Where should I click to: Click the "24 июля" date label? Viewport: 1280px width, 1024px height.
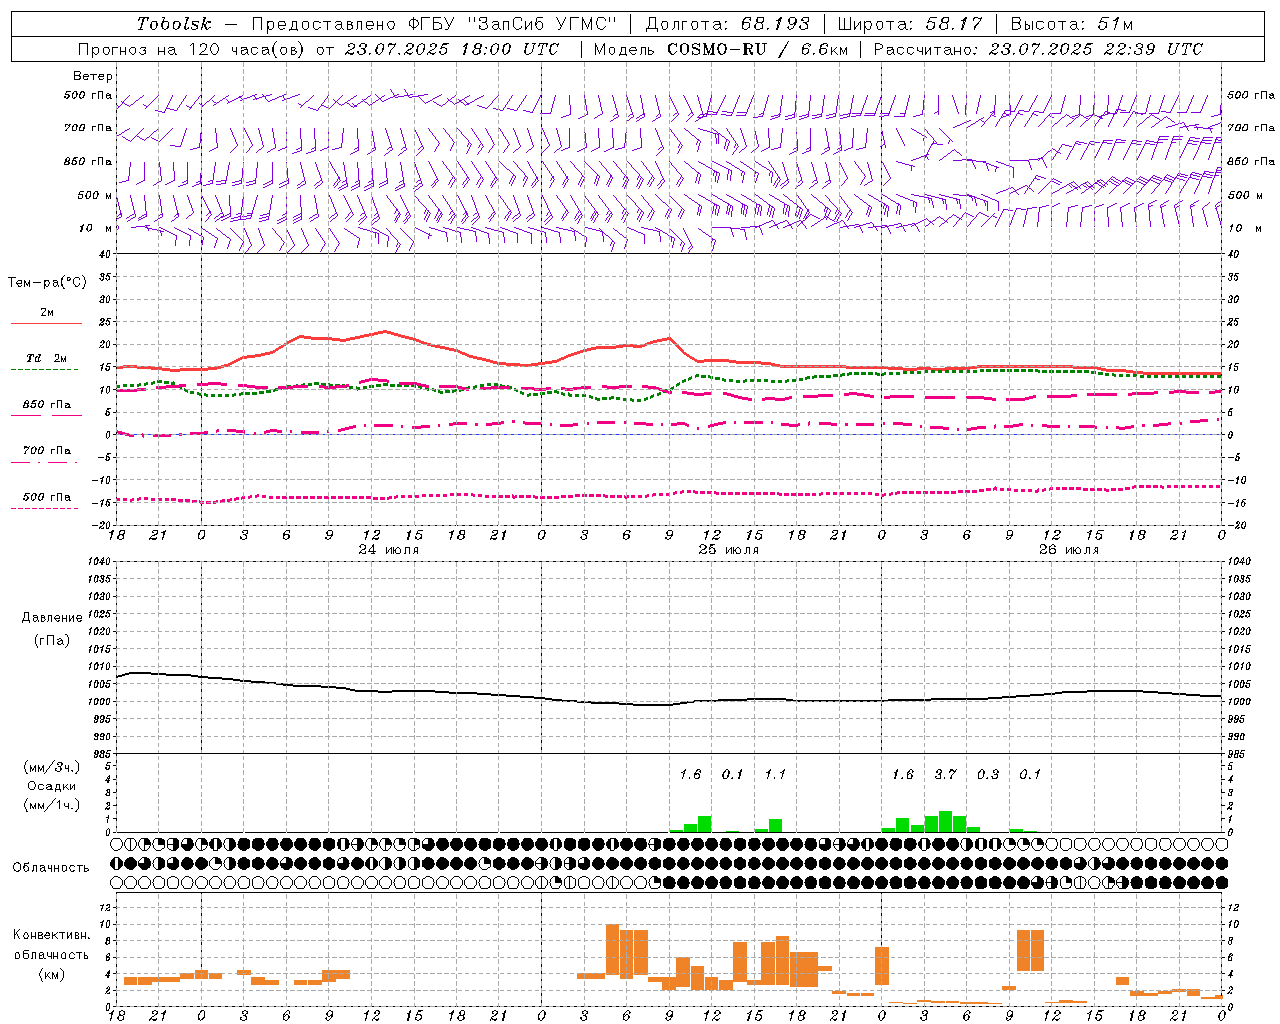[389, 550]
